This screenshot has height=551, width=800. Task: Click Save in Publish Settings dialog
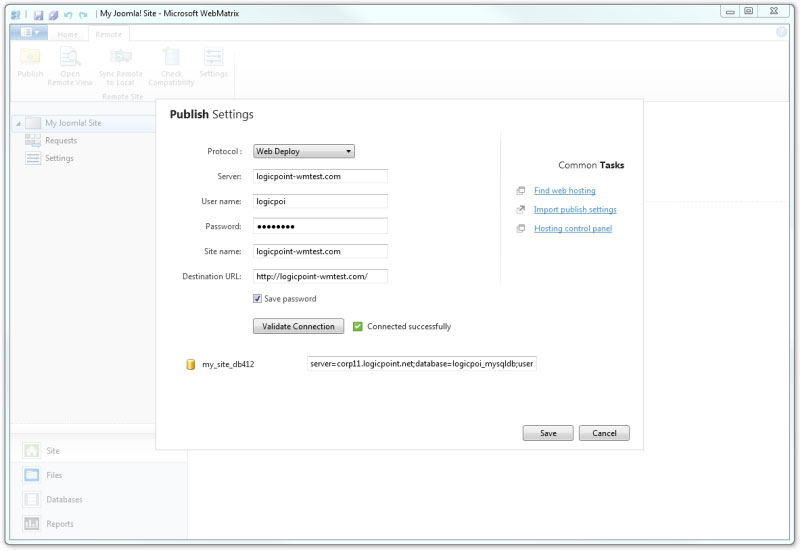pos(548,433)
